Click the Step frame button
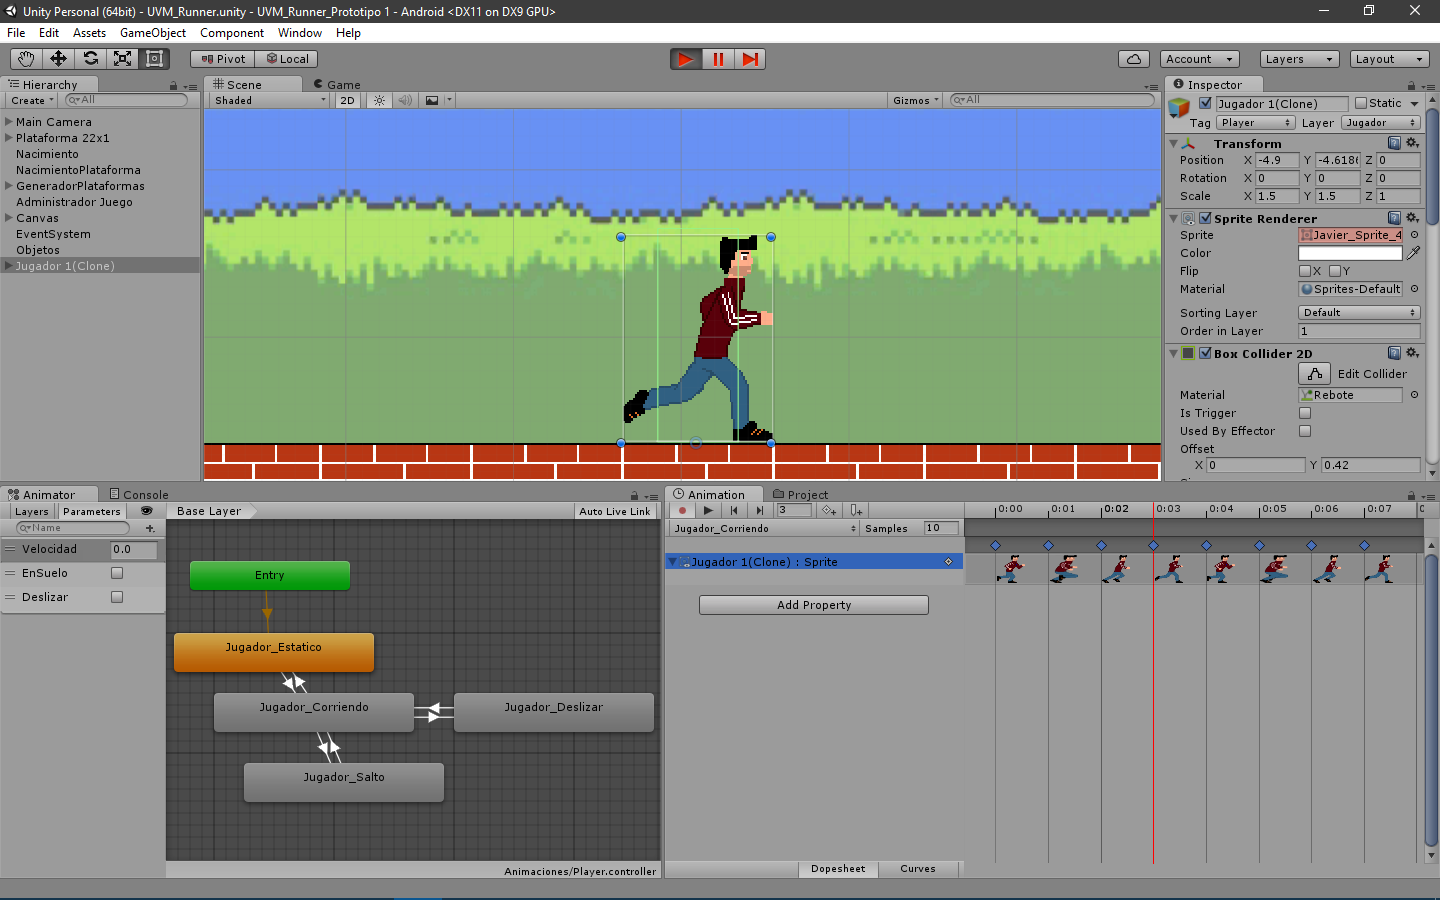Screen dimensions: 1440x900 point(750,59)
